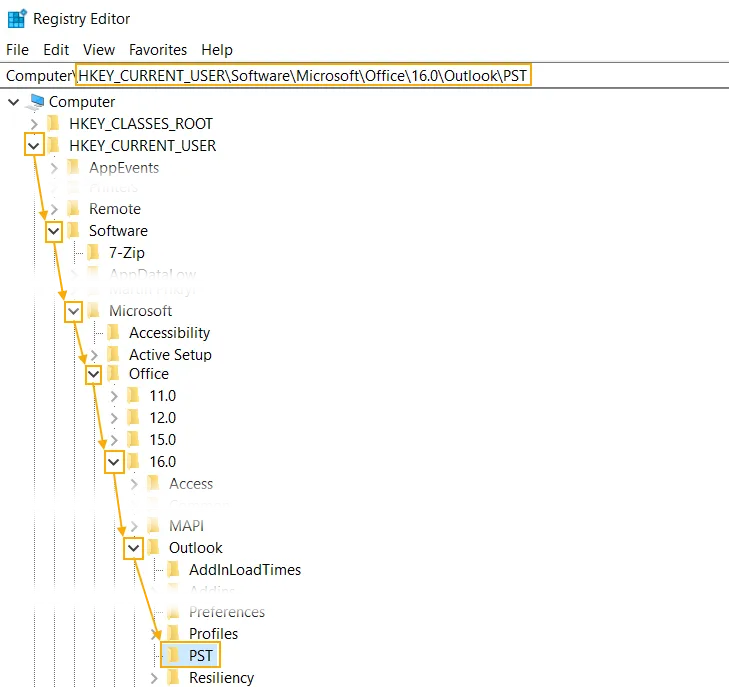The image size is (729, 687).
Task: Expand the 11.0 key chevron
Action: click(114, 396)
